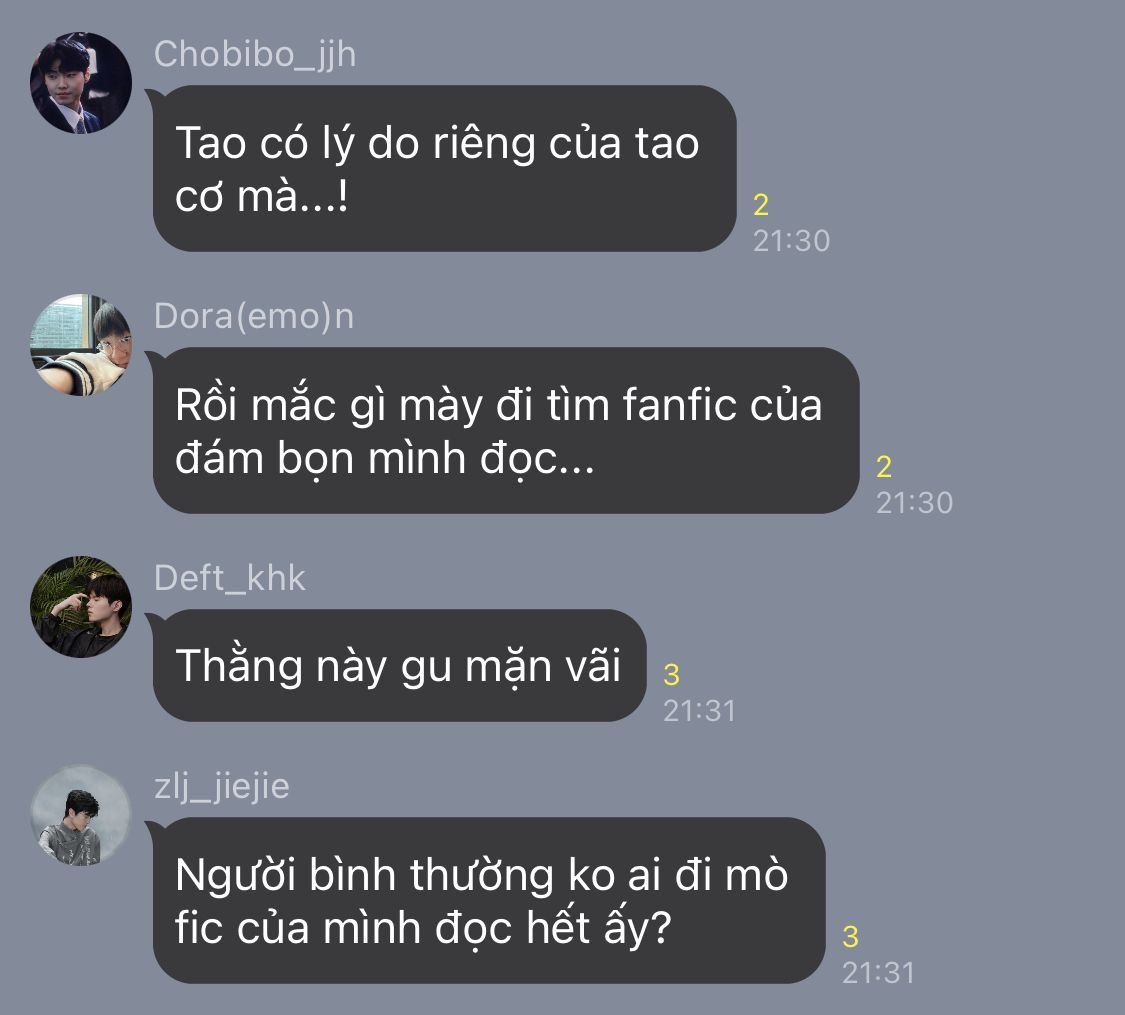The width and height of the screenshot is (1125, 1015).
Task: Click read count 2 beside Chobibo_jjh's message
Action: [x=761, y=205]
